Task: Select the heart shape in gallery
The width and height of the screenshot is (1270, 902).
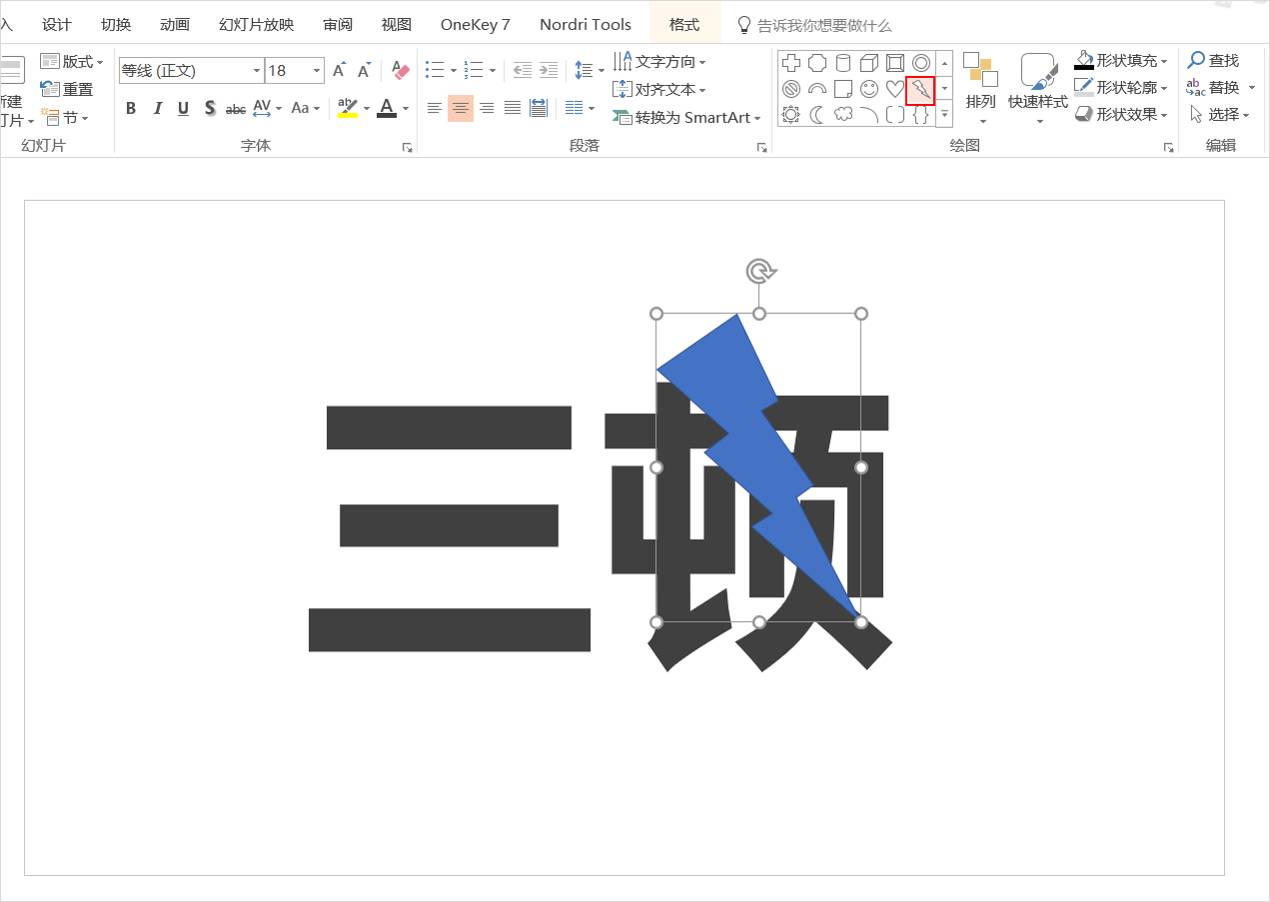Action: [895, 90]
